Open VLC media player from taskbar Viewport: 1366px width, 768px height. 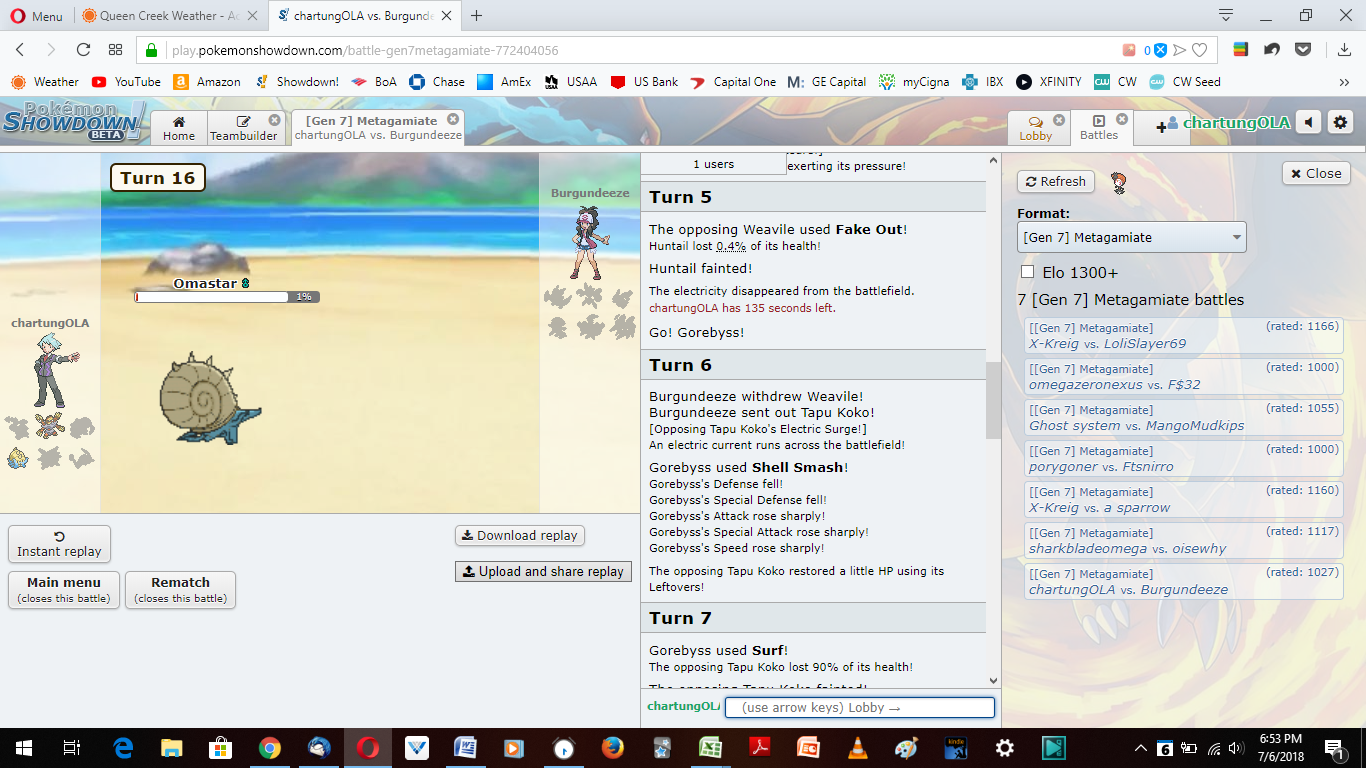[857, 747]
